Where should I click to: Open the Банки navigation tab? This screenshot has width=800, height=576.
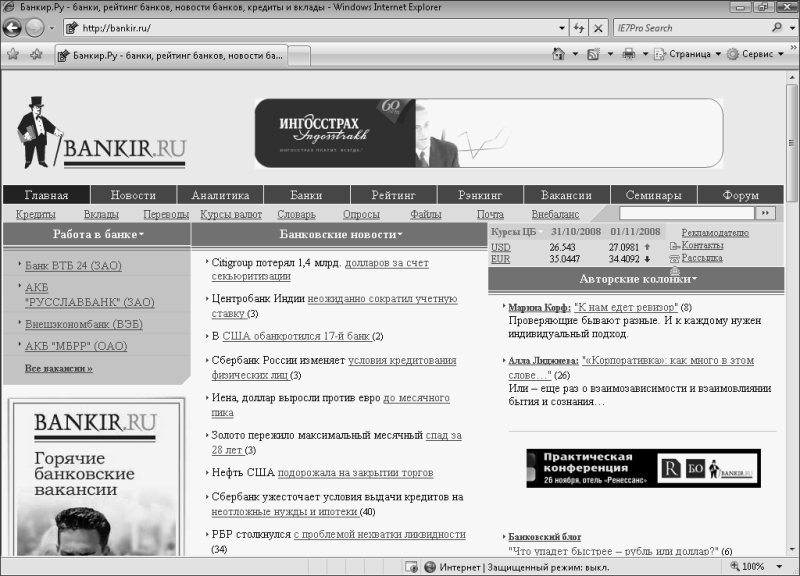click(x=306, y=195)
